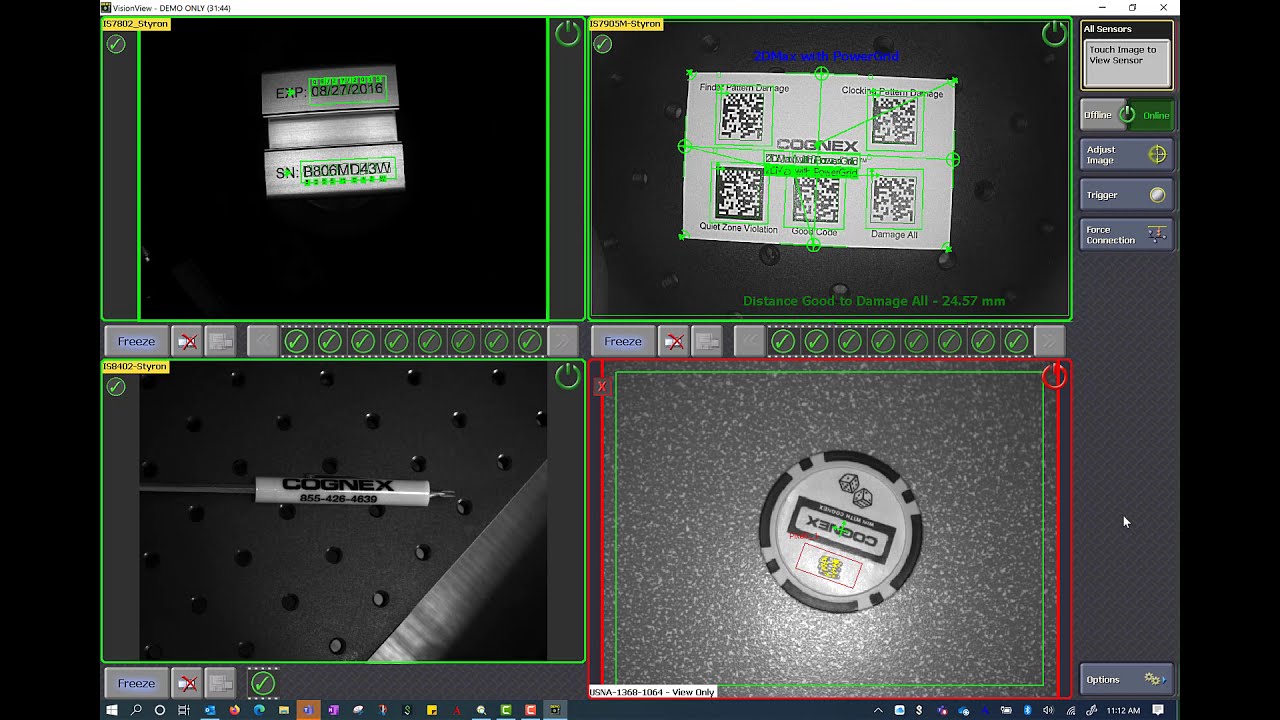Open Adjust Image tool
This screenshot has width=1280, height=720.
pyautogui.click(x=1126, y=155)
